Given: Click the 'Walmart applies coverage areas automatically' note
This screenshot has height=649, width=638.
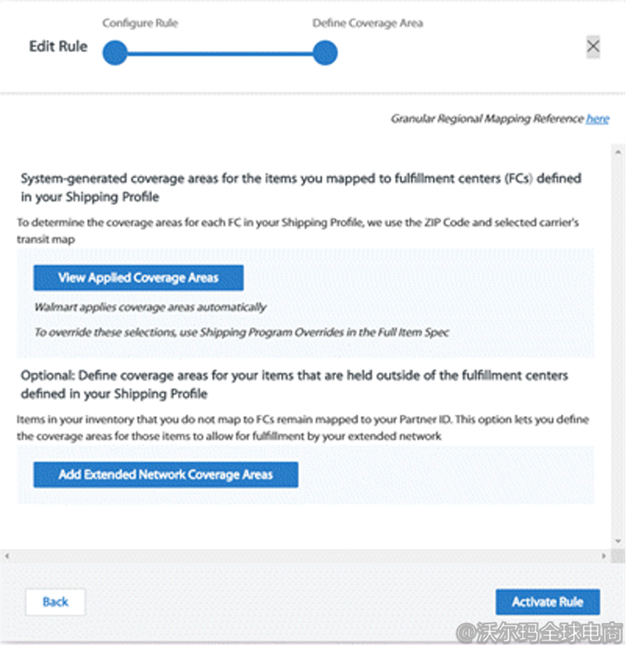Looking at the screenshot, I should (x=150, y=307).
